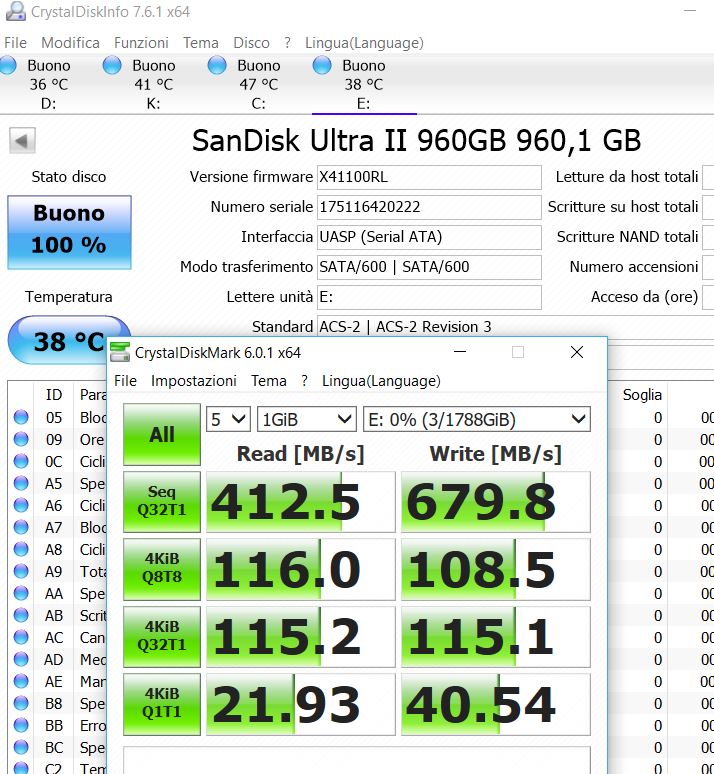
Task: Click the 4KiB Q1T1 write result 40.54
Action: pos(496,704)
